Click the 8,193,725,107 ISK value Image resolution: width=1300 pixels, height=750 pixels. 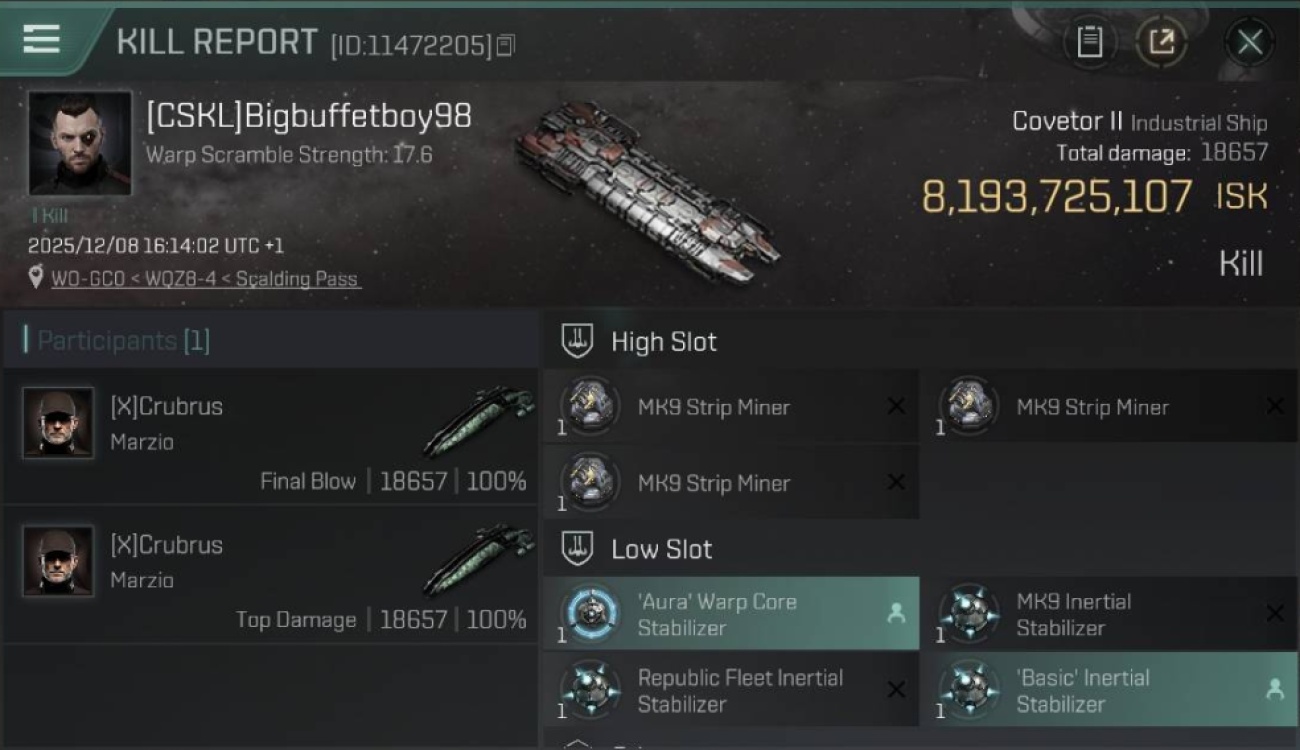(1056, 197)
